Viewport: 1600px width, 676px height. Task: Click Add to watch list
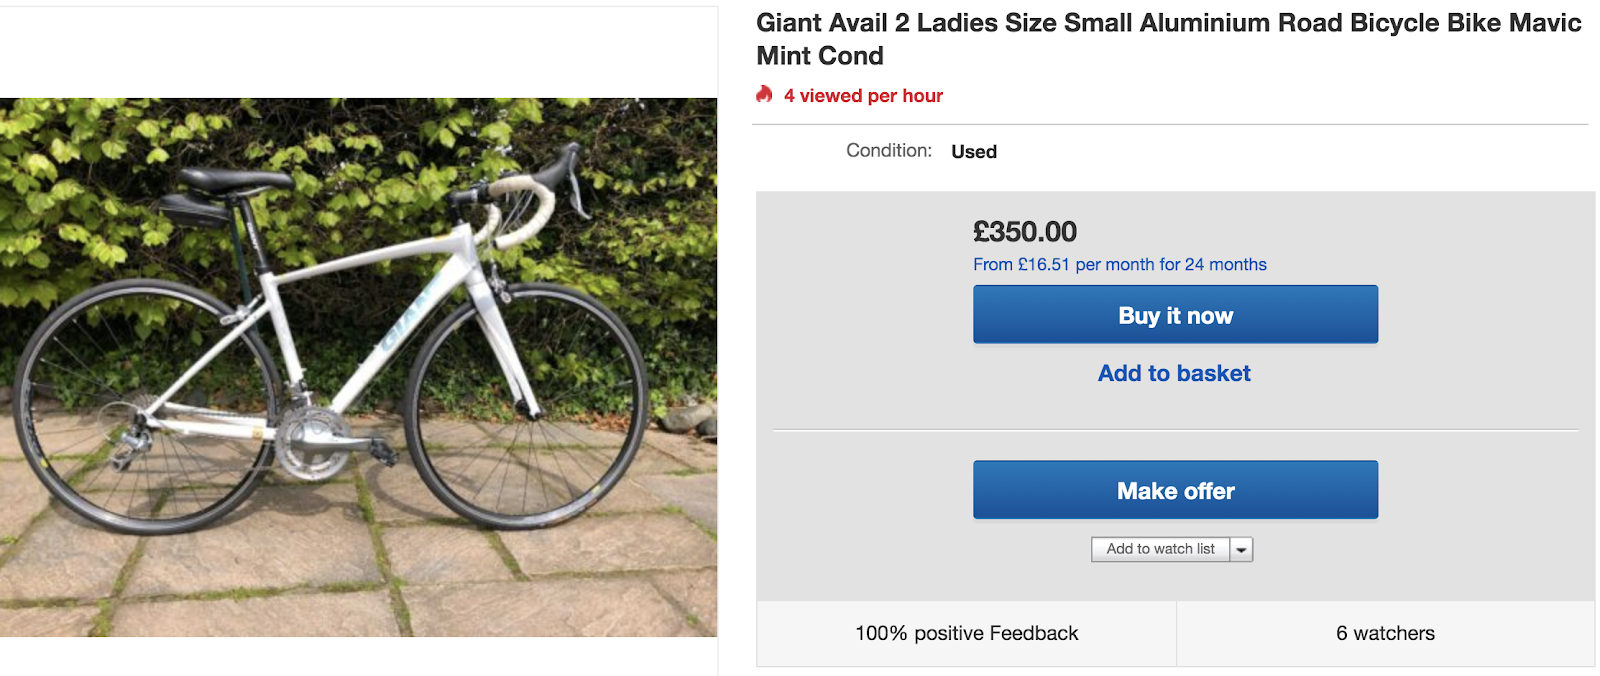(x=1160, y=549)
